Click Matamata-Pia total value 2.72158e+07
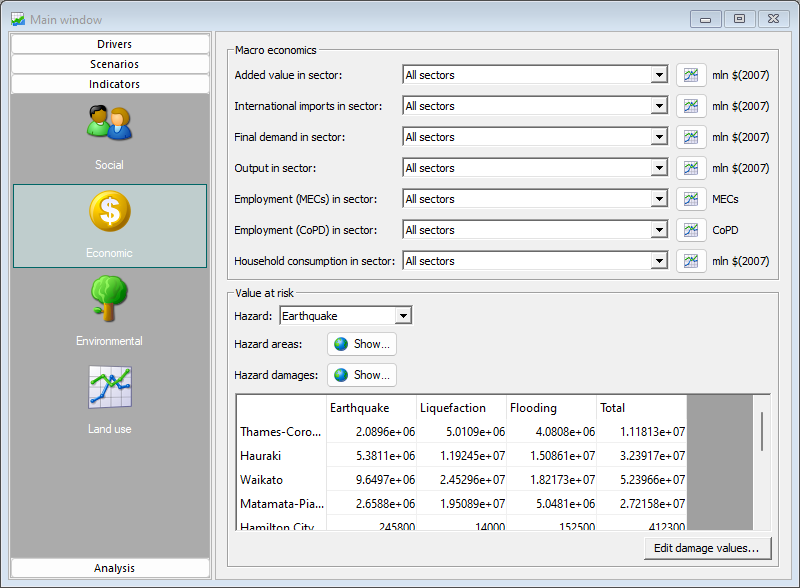Screen dimensions: 800x588 pyautogui.click(x=642, y=504)
